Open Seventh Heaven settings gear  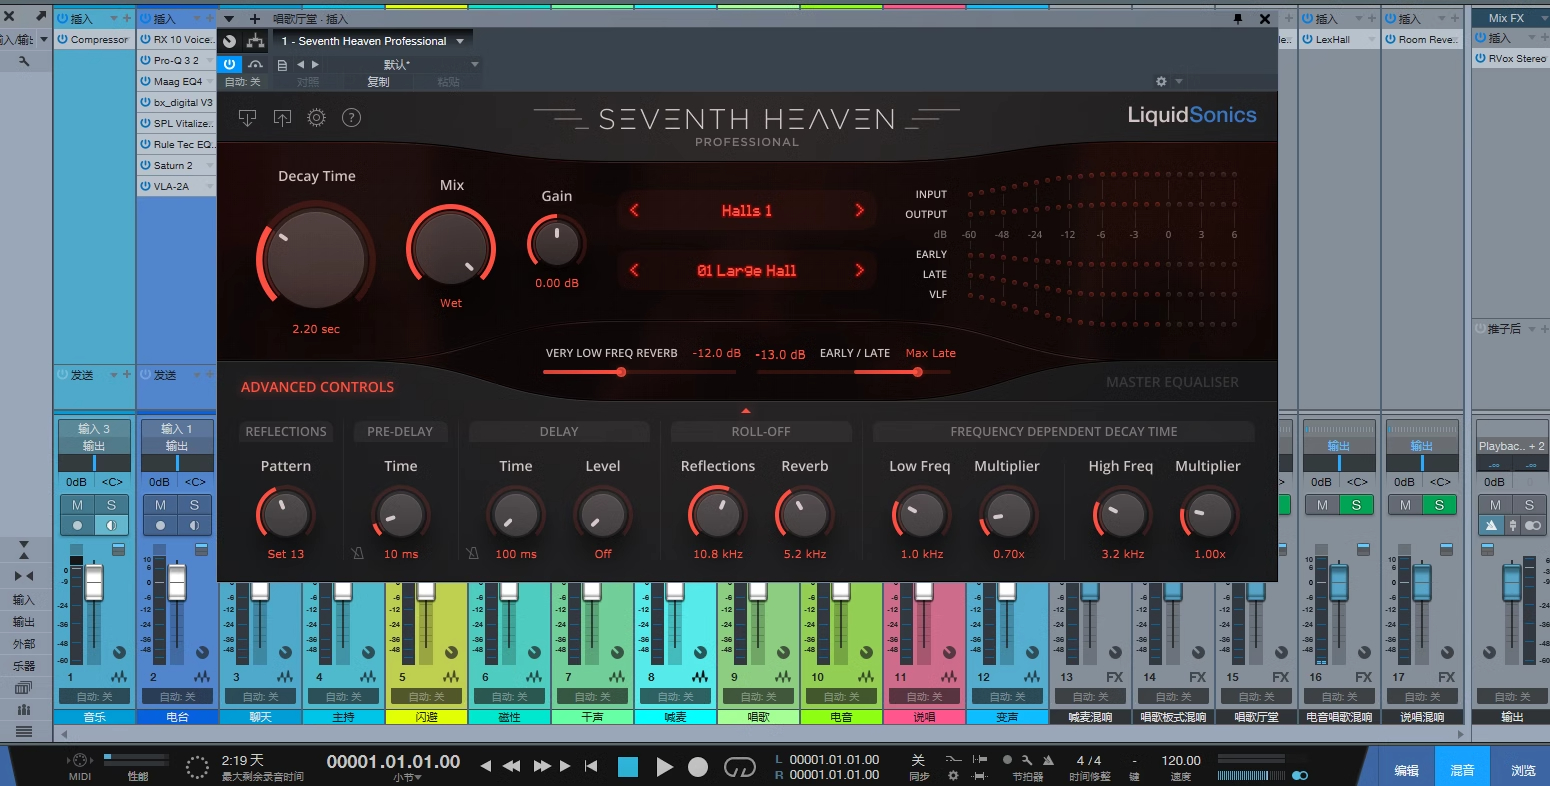point(316,117)
